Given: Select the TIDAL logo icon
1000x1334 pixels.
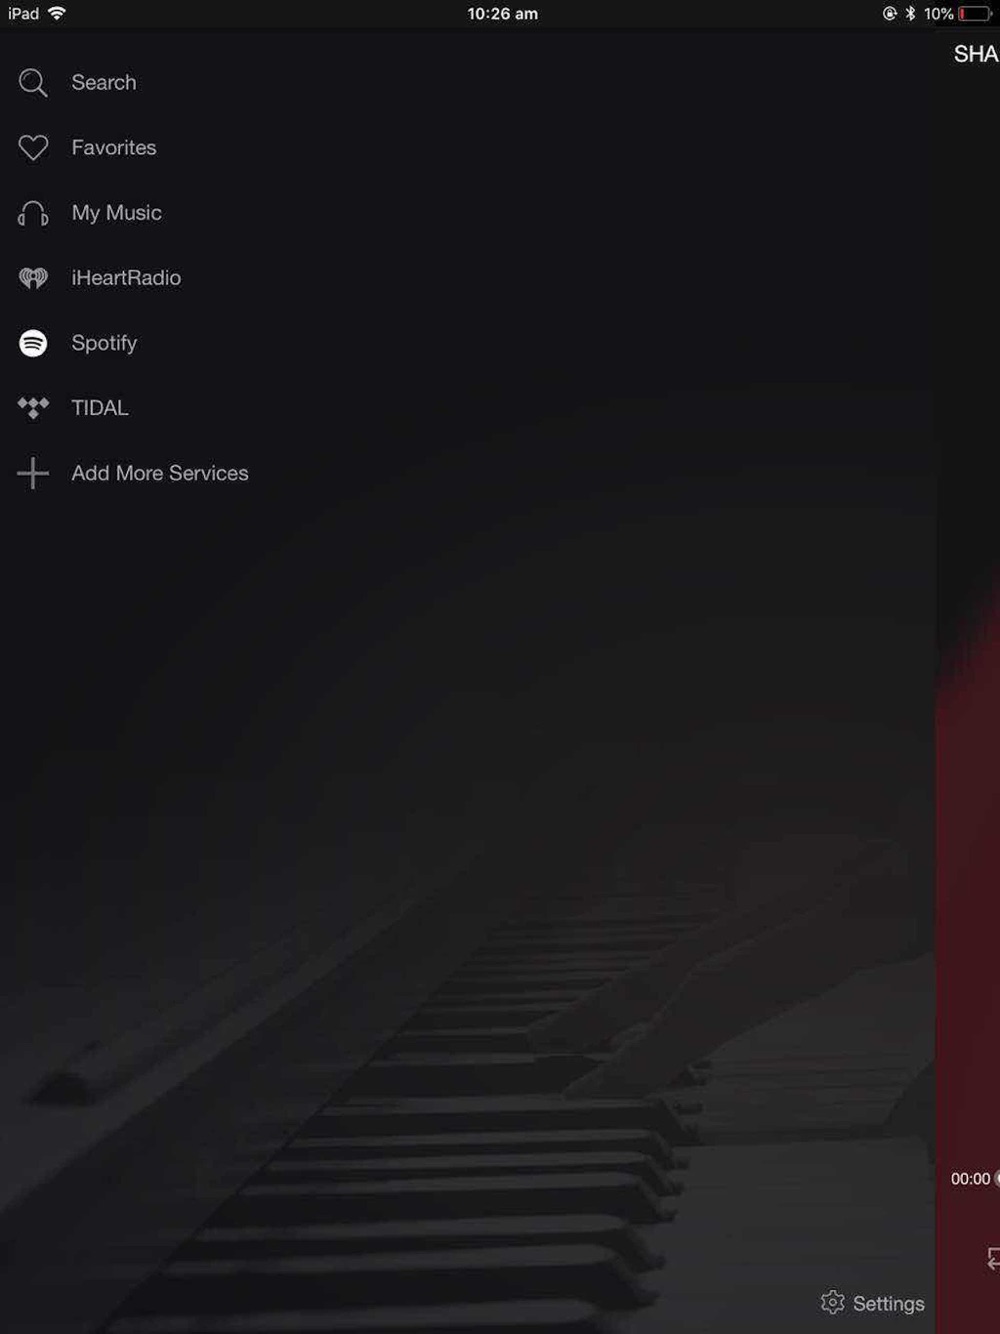Looking at the screenshot, I should coord(33,408).
